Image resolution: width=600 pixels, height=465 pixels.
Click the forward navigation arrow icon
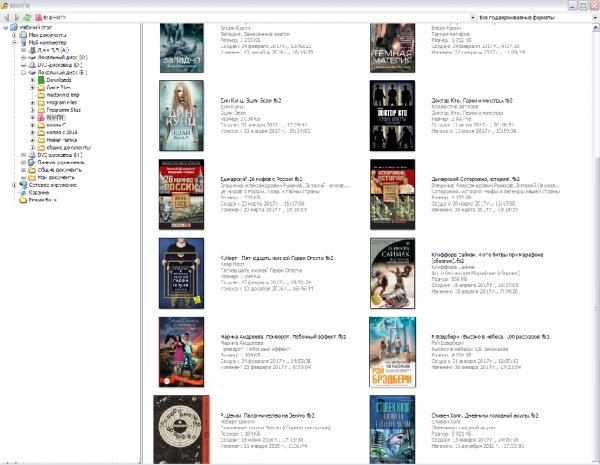pyautogui.click(x=16, y=18)
